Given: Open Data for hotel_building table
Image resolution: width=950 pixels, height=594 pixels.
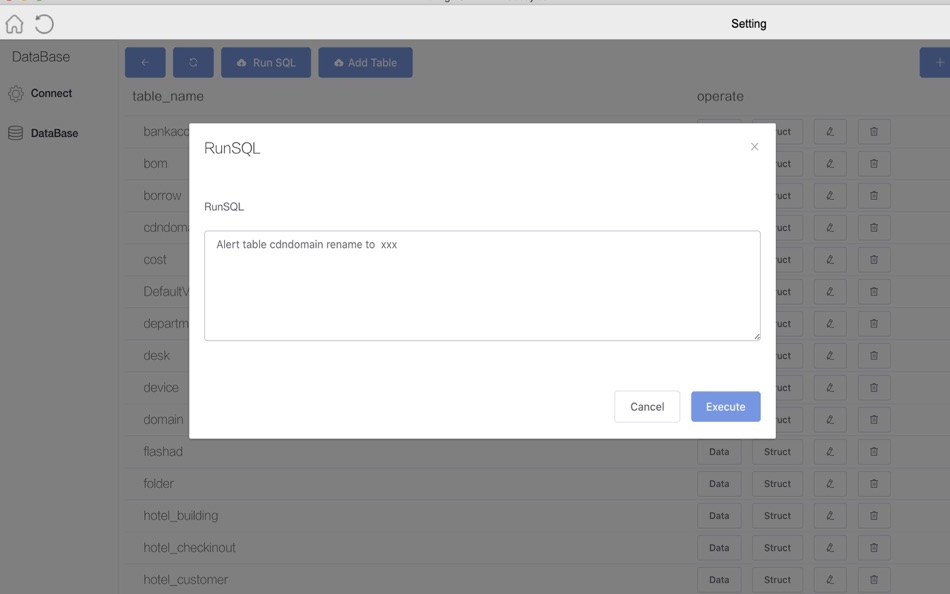Looking at the screenshot, I should (719, 516).
